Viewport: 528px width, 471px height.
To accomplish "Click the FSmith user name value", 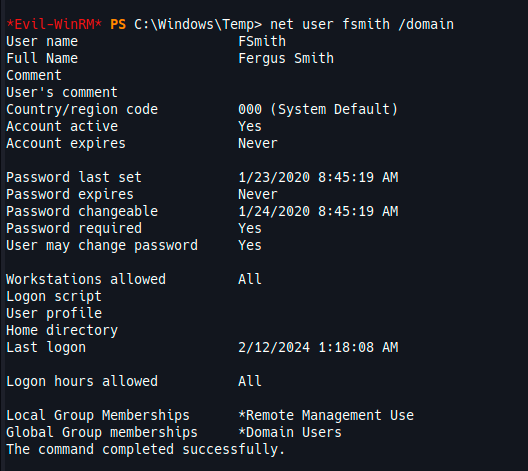I will [262, 41].
